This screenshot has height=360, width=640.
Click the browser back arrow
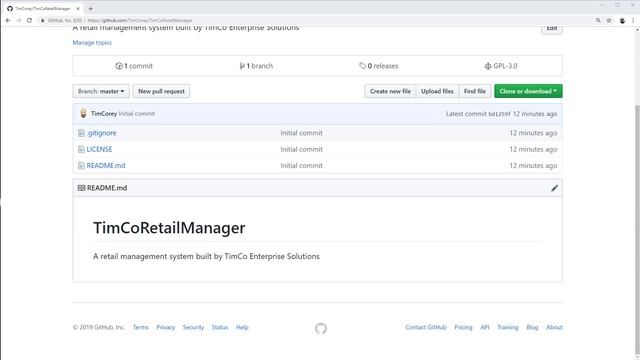(8, 20)
